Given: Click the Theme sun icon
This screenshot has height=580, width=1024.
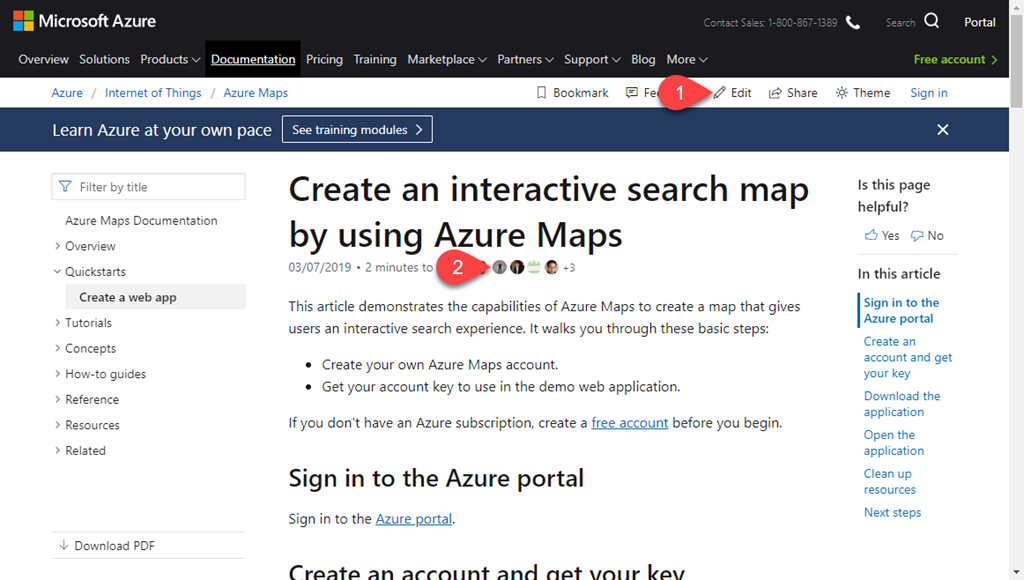Looking at the screenshot, I should coord(842,93).
